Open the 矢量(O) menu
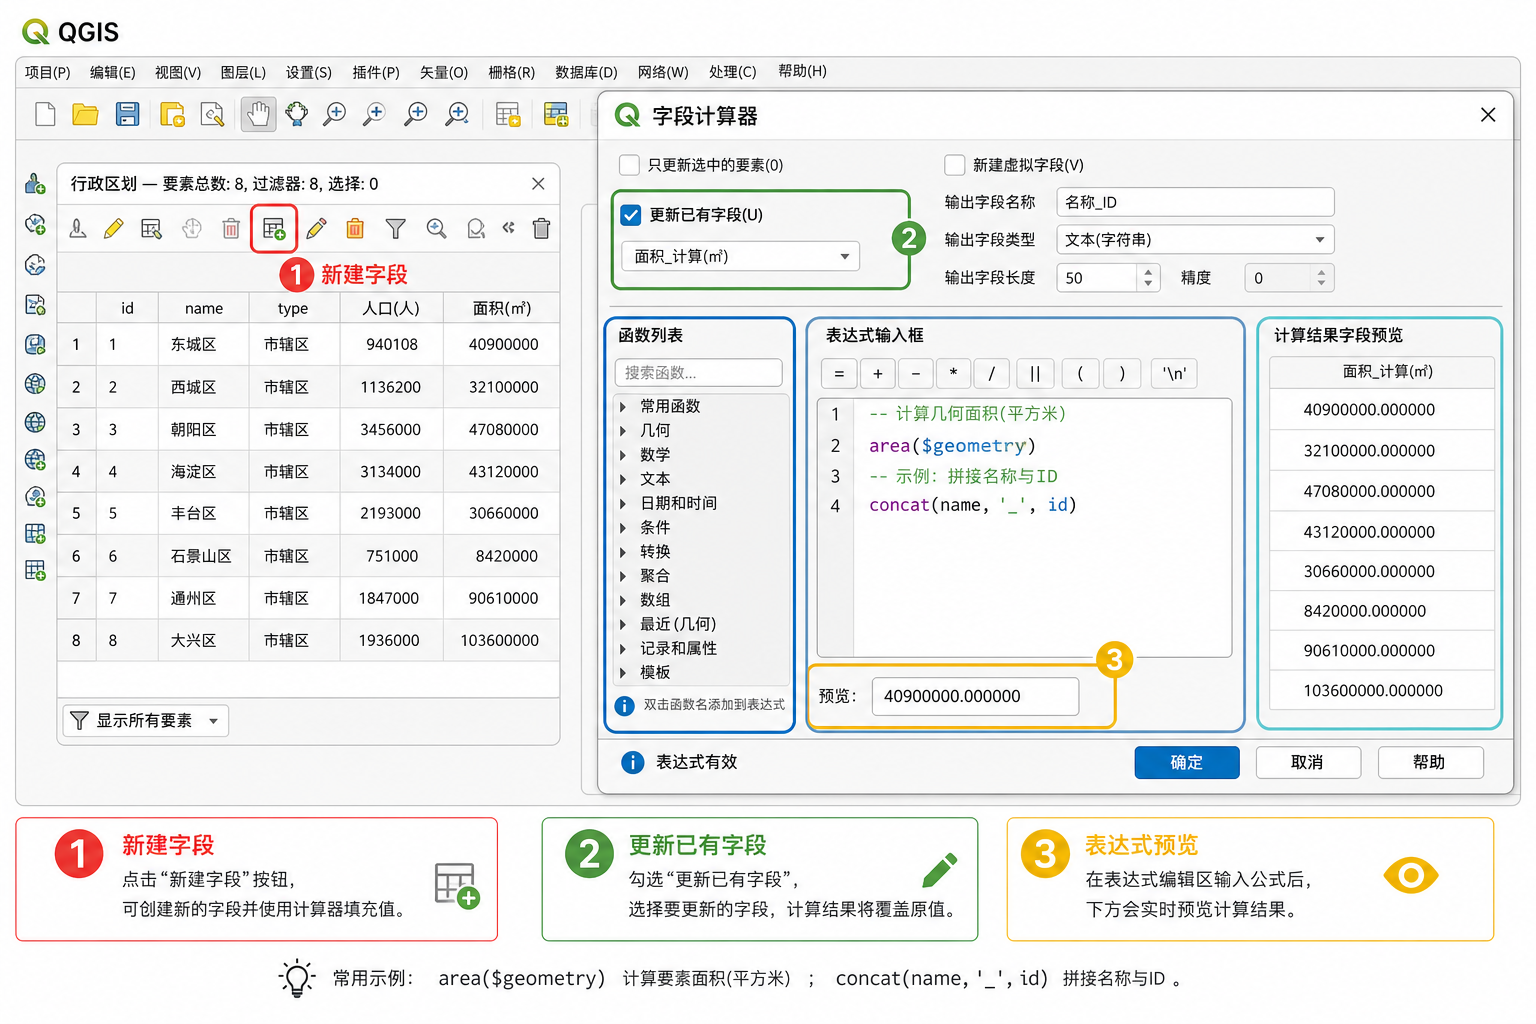 click(x=444, y=72)
